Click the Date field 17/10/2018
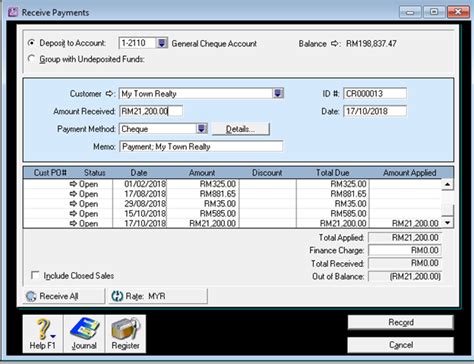The width and height of the screenshot is (474, 364). click(x=375, y=111)
